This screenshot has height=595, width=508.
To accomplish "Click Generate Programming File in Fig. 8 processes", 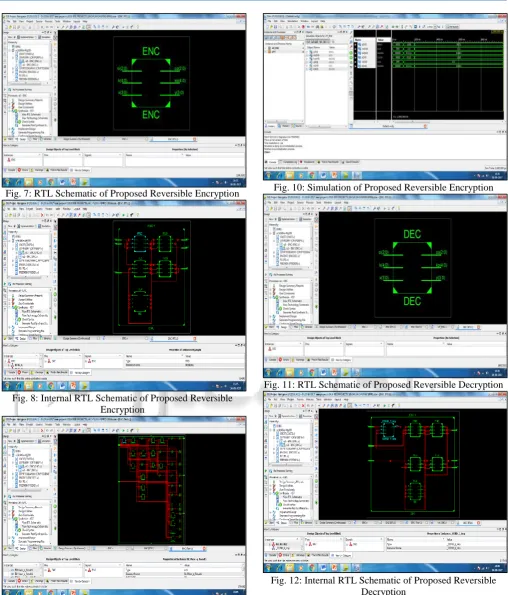I will pos(30,331).
